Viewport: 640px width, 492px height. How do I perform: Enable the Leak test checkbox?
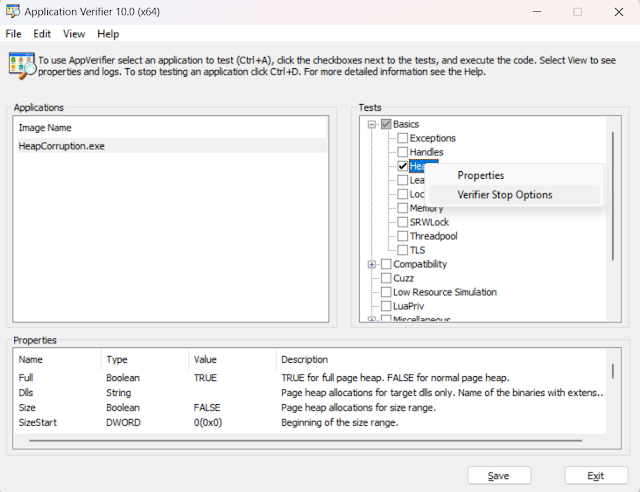click(402, 180)
